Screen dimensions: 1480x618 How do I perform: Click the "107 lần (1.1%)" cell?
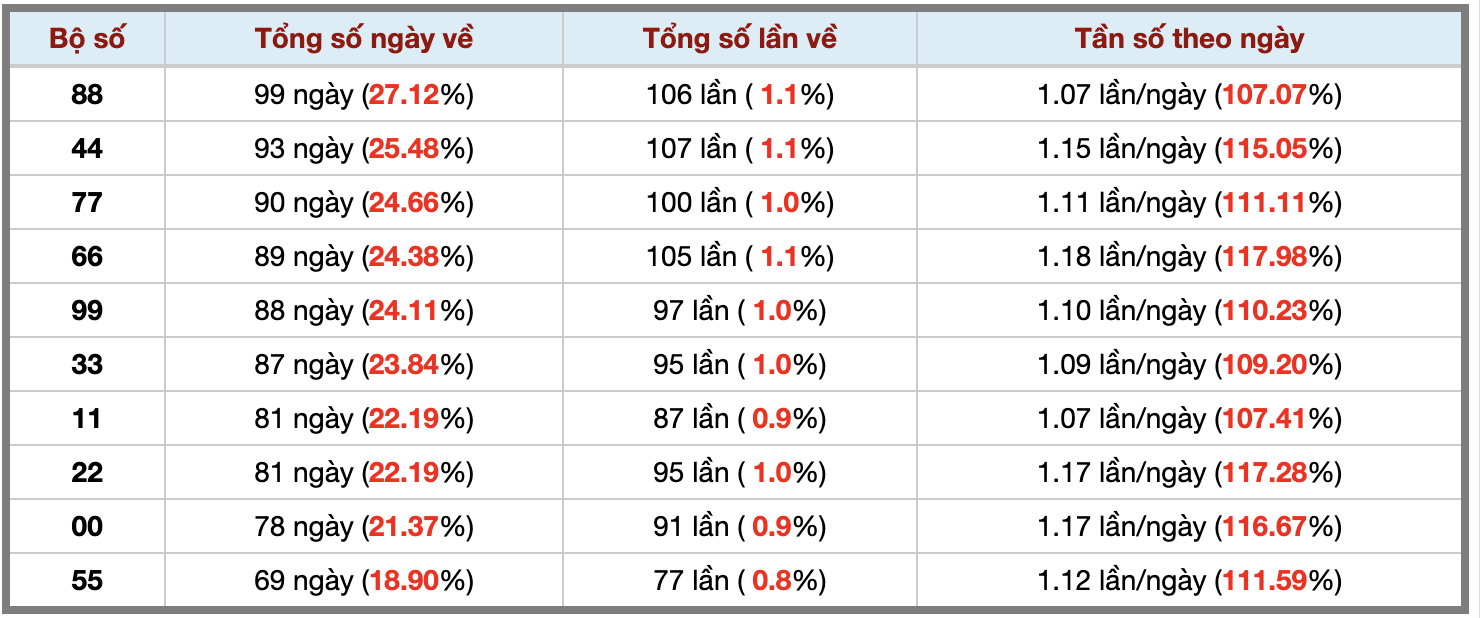pos(740,149)
